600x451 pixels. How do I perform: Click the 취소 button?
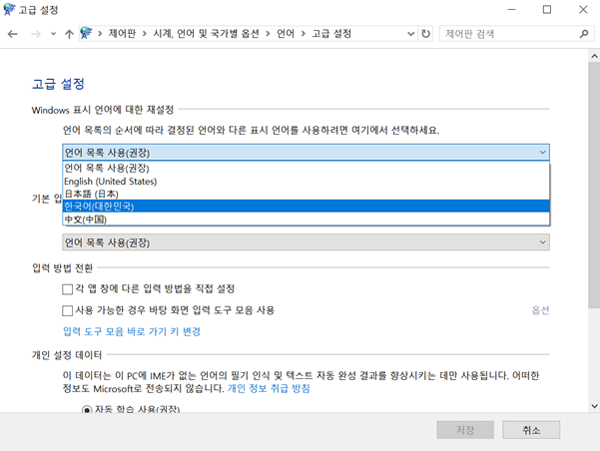531,430
